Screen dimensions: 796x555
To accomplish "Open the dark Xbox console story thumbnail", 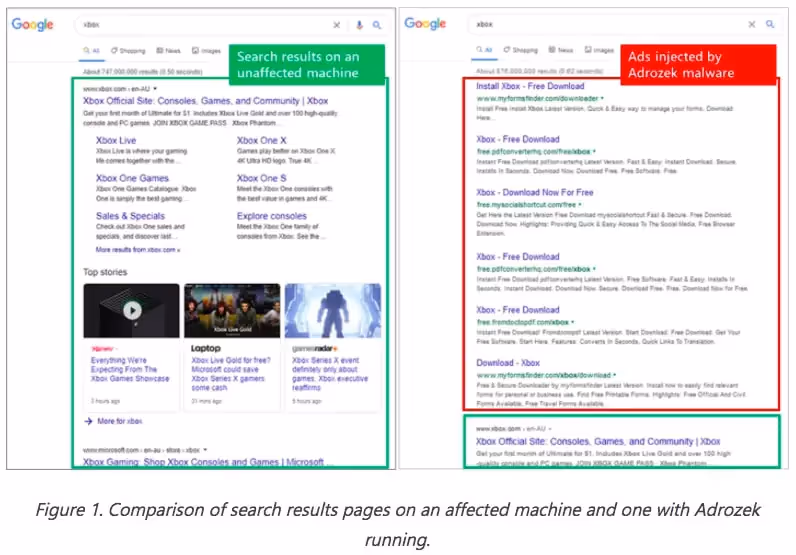I will [x=131, y=310].
